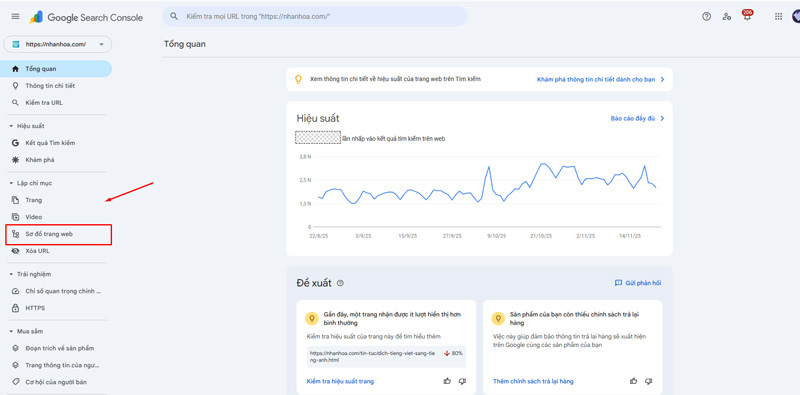Click Gửi phản hồi link
This screenshot has height=395, width=800.
(x=638, y=283)
